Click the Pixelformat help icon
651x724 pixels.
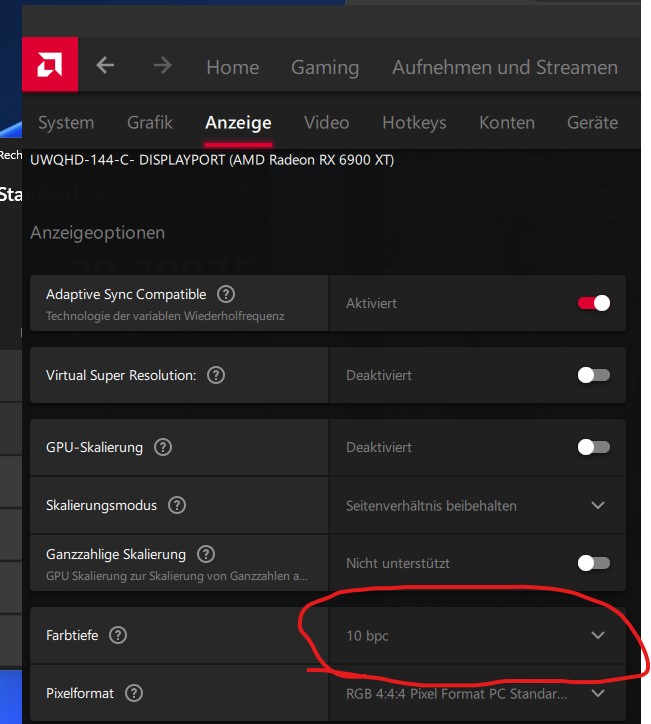134,693
